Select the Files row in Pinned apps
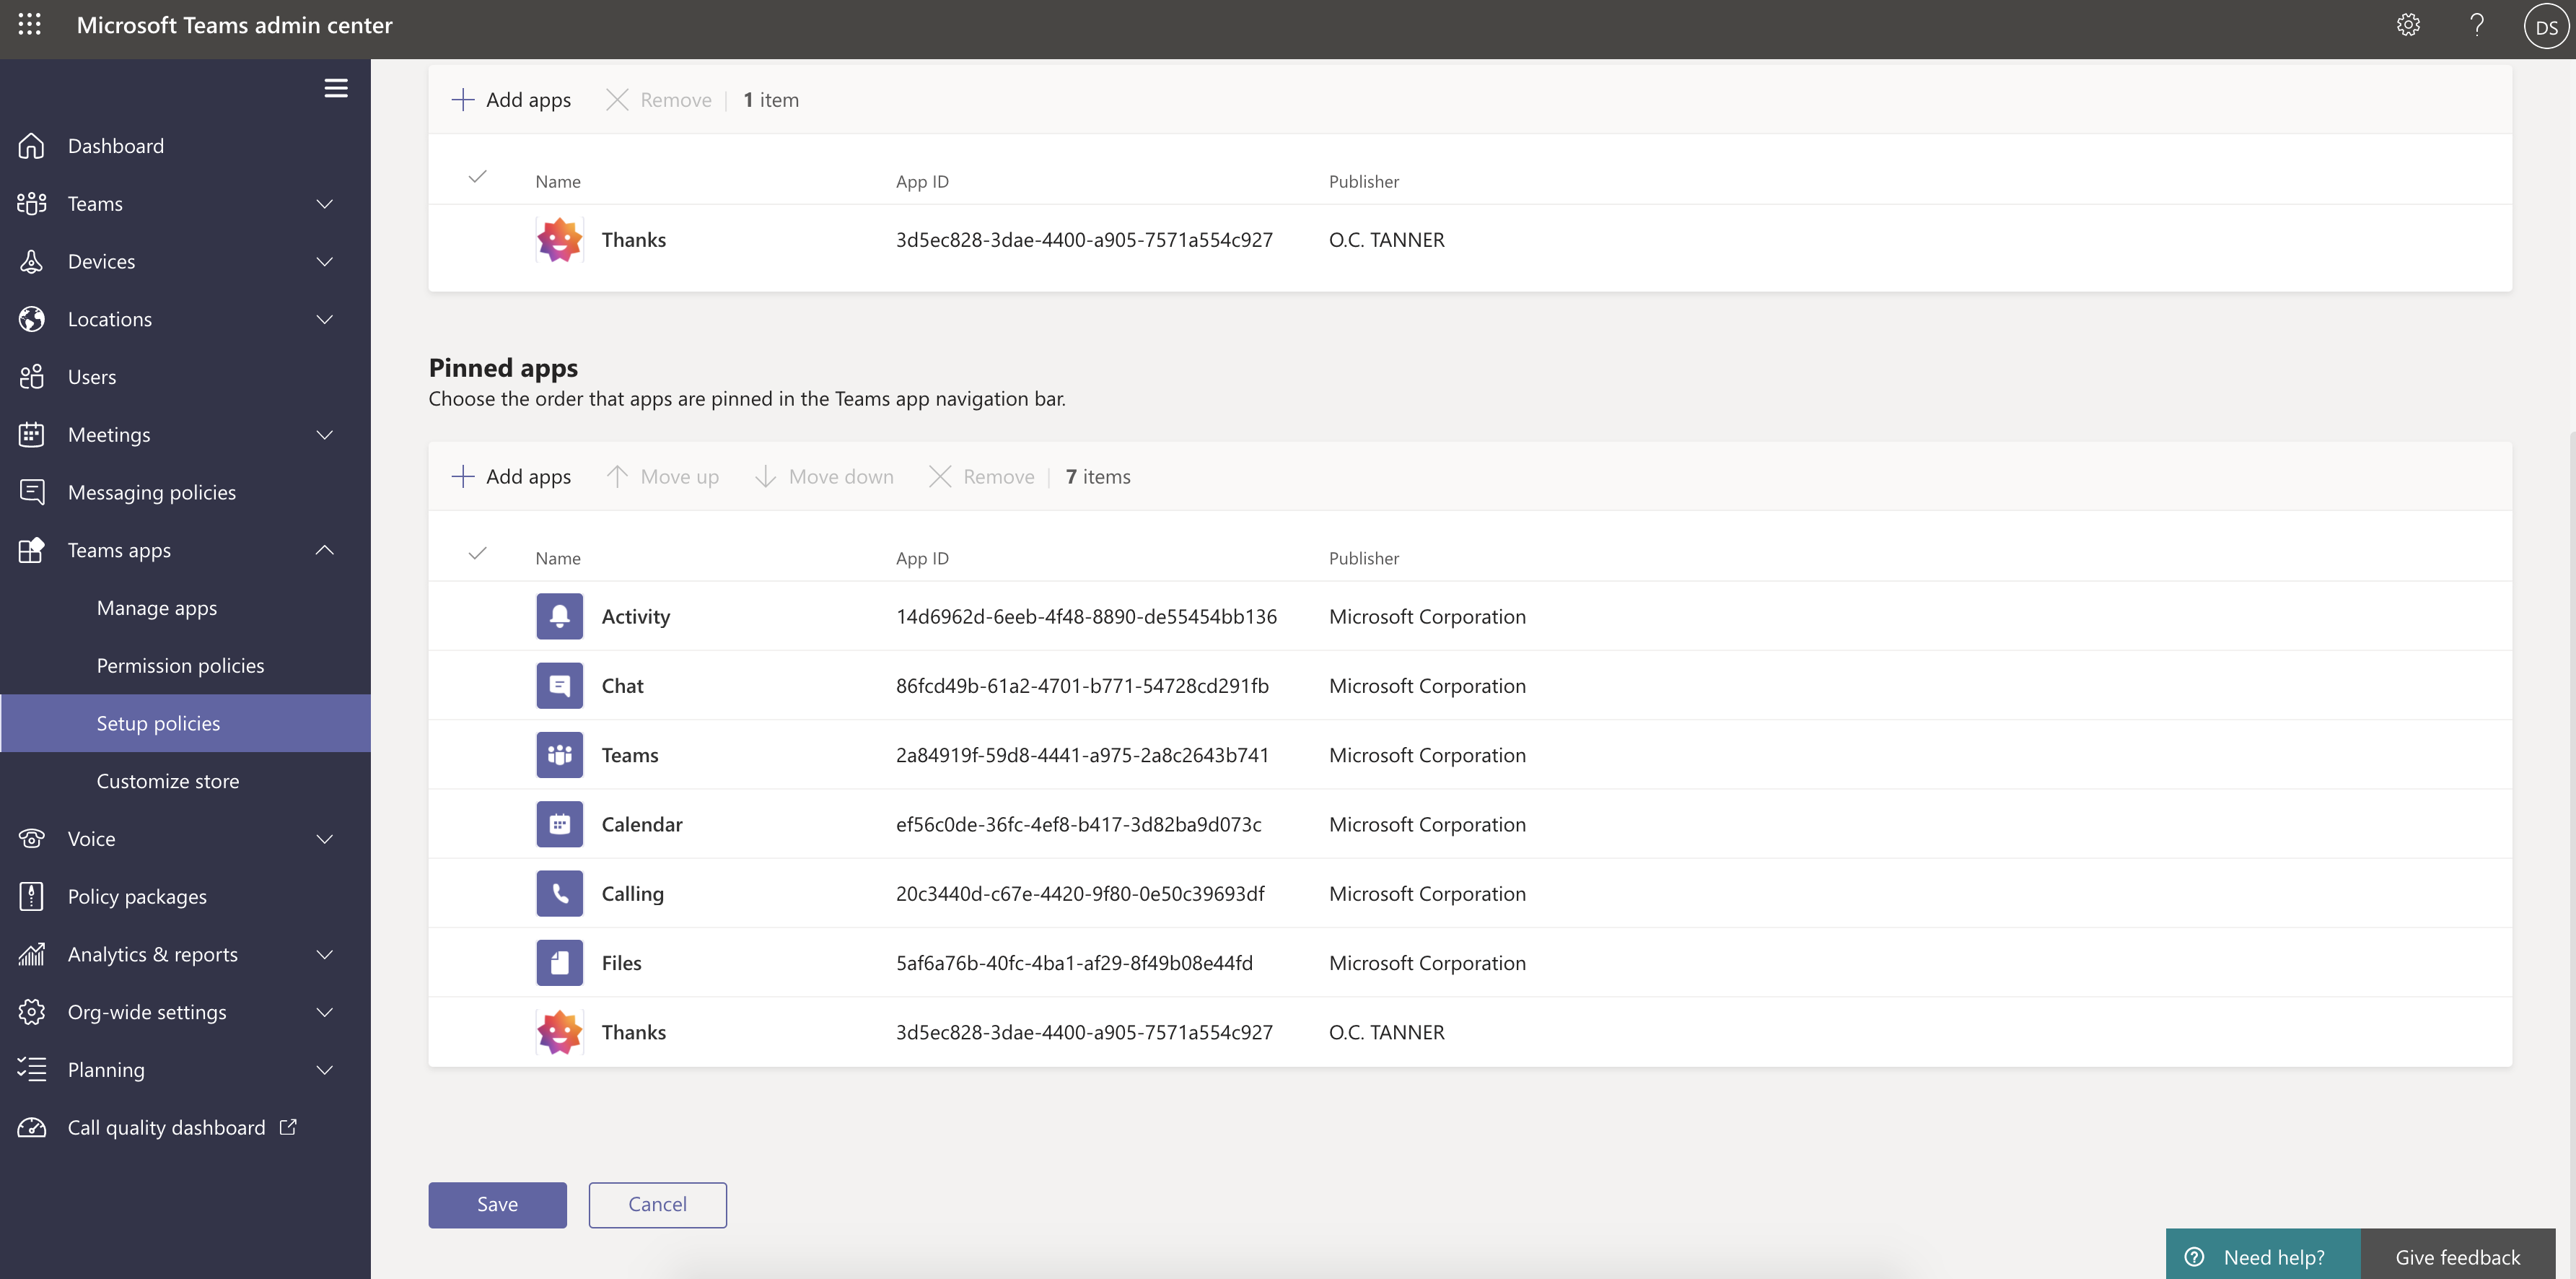The image size is (2576, 1279). pos(621,963)
